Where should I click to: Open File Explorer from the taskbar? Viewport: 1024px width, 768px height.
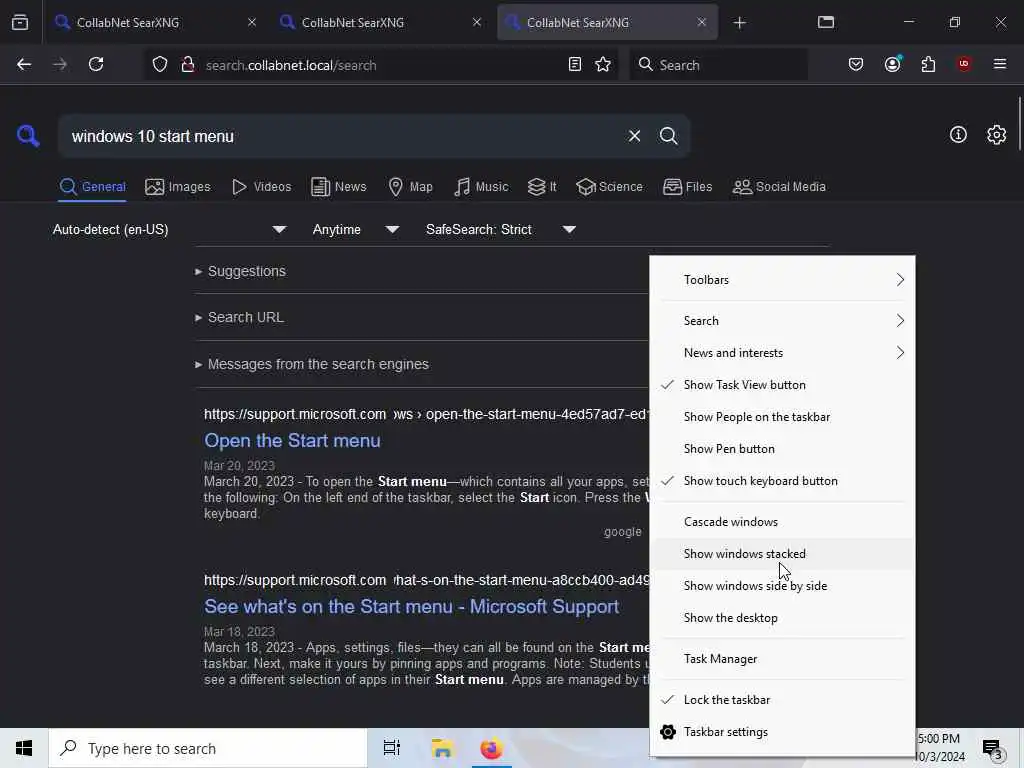(x=442, y=748)
